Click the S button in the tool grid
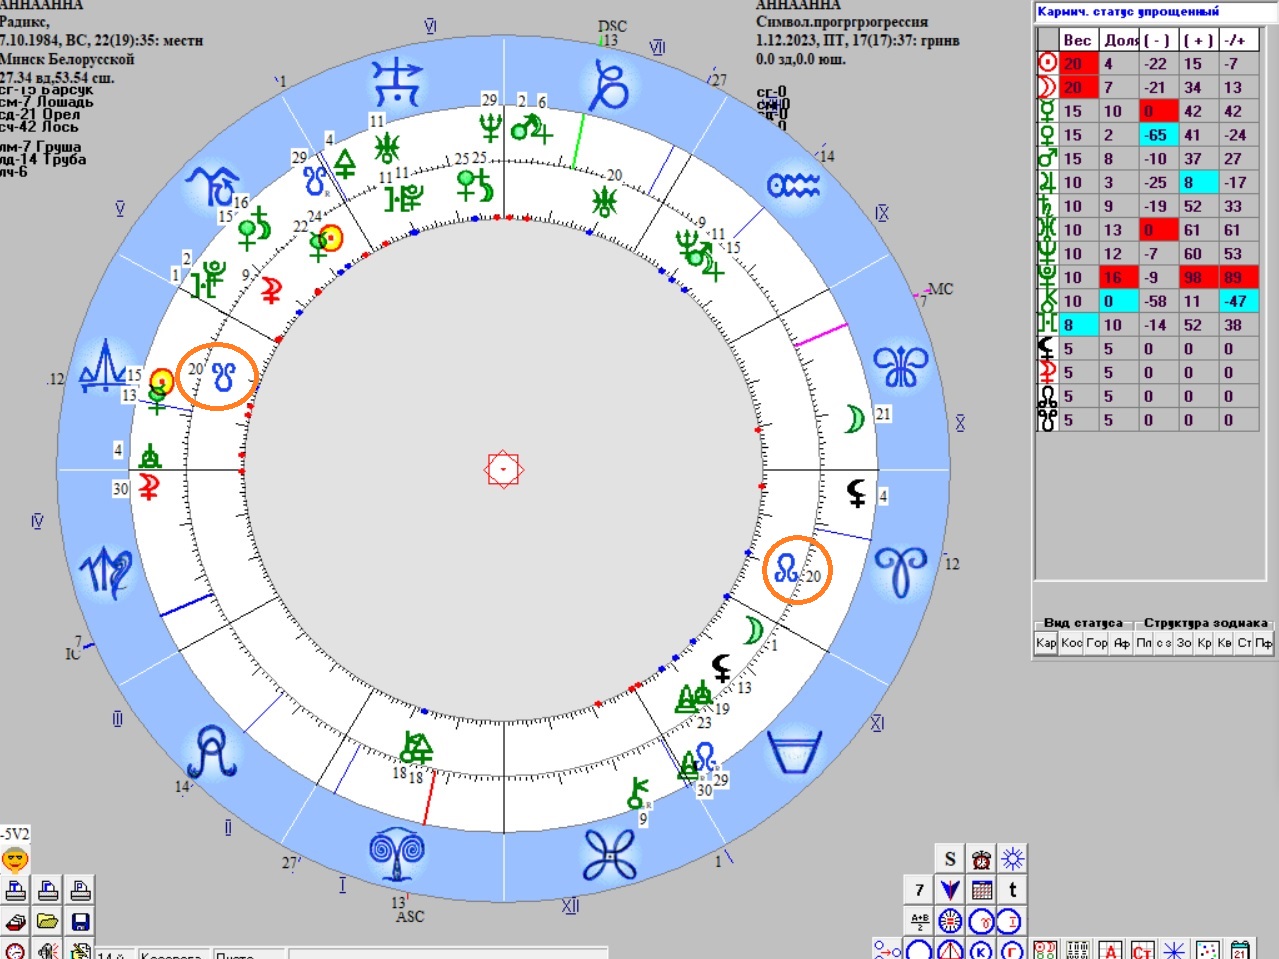This screenshot has height=959, width=1279. pyautogui.click(x=950, y=858)
